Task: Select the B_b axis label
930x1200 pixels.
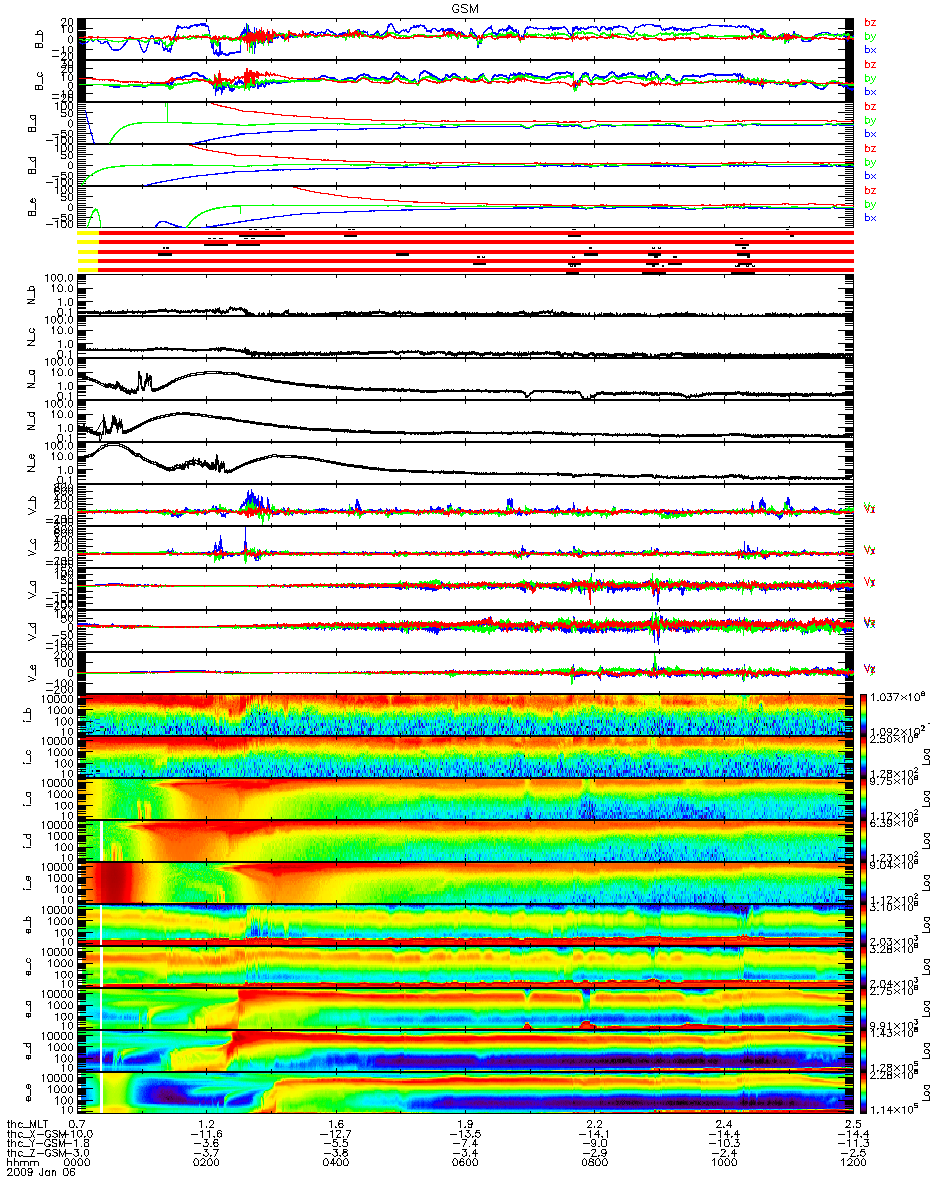Action: (41, 39)
